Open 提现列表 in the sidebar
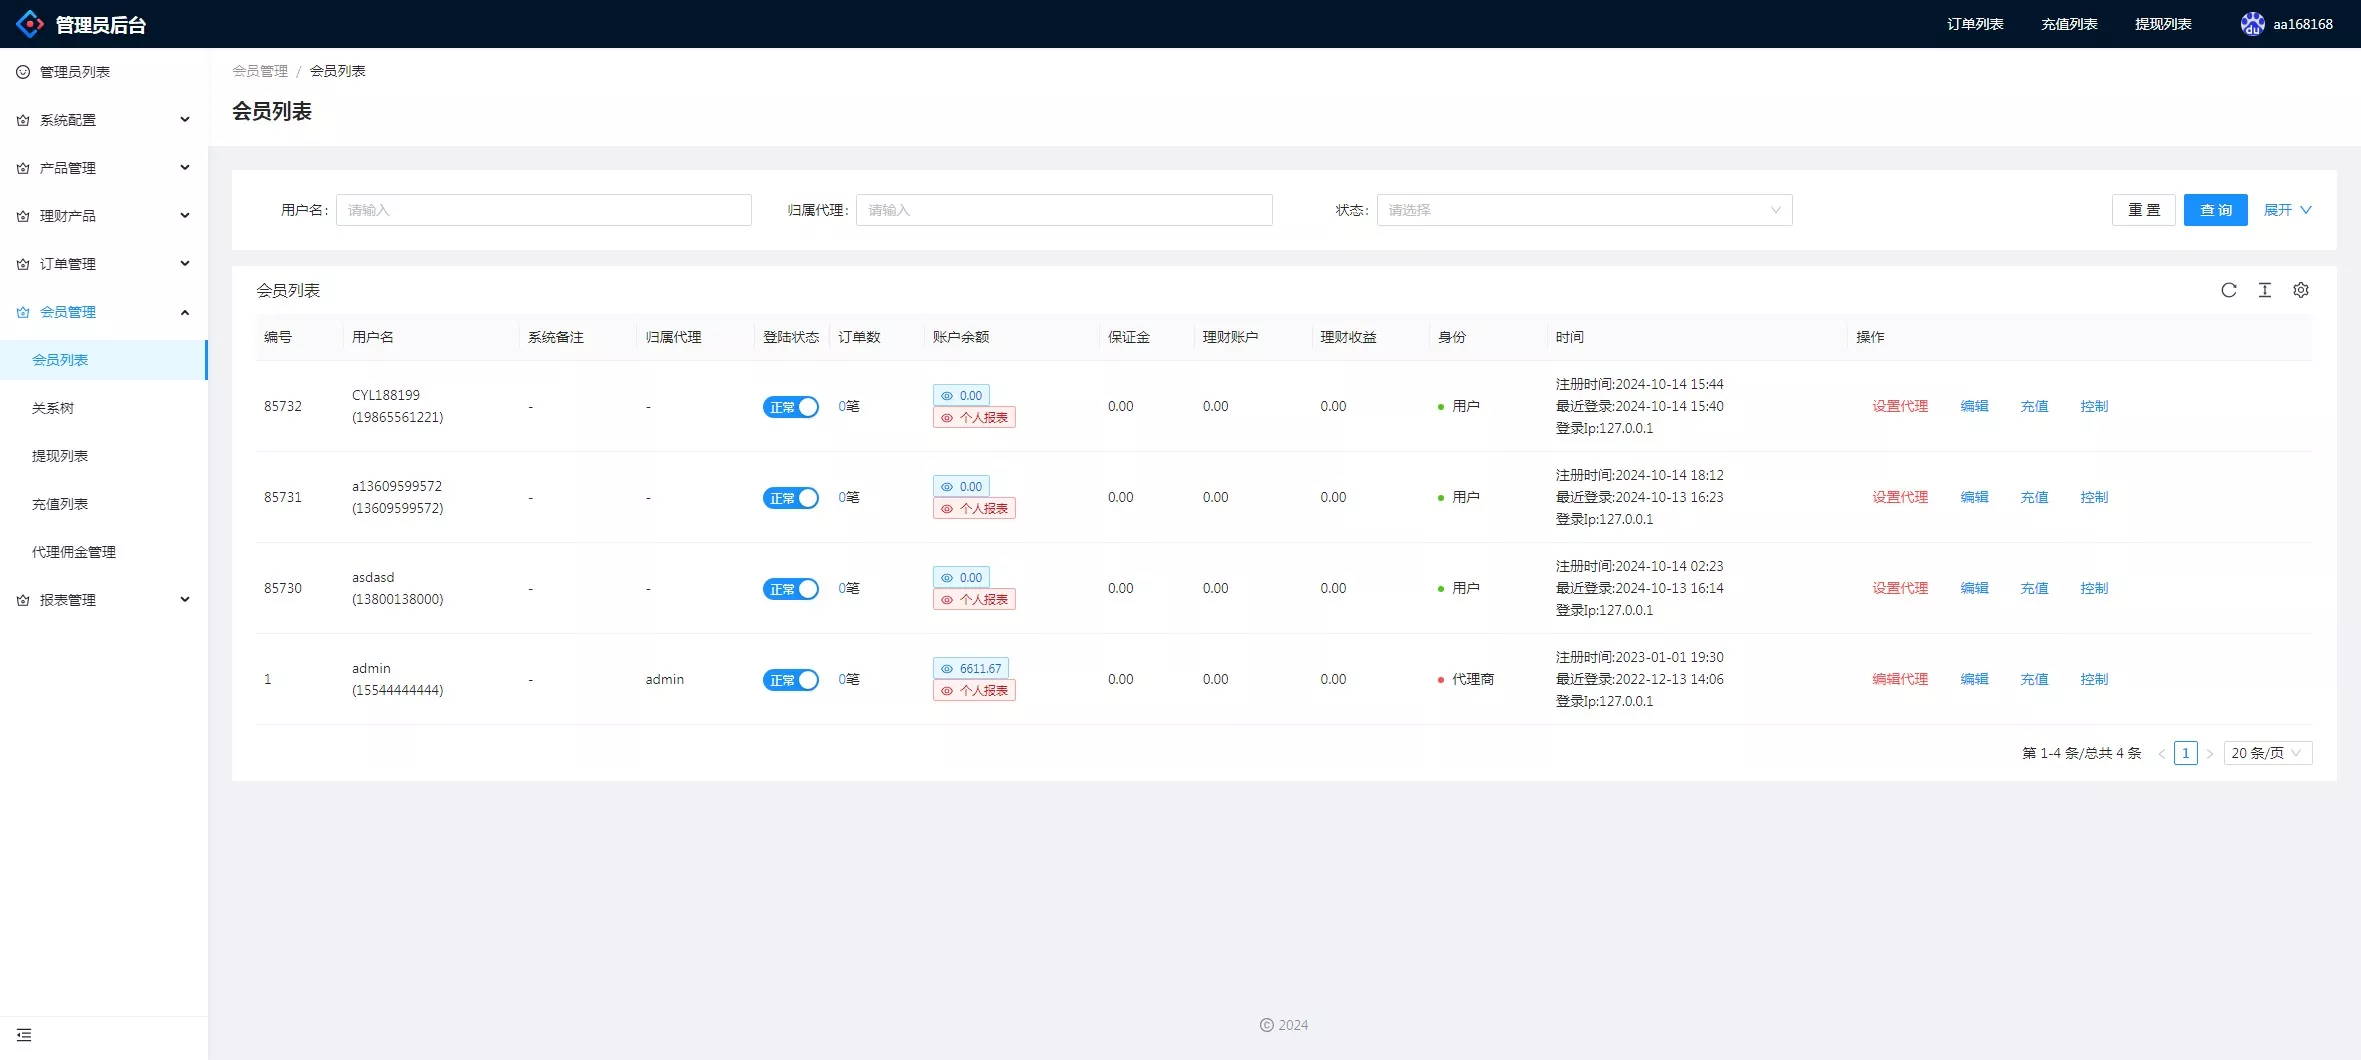Viewport: 2361px width, 1060px height. click(x=60, y=456)
